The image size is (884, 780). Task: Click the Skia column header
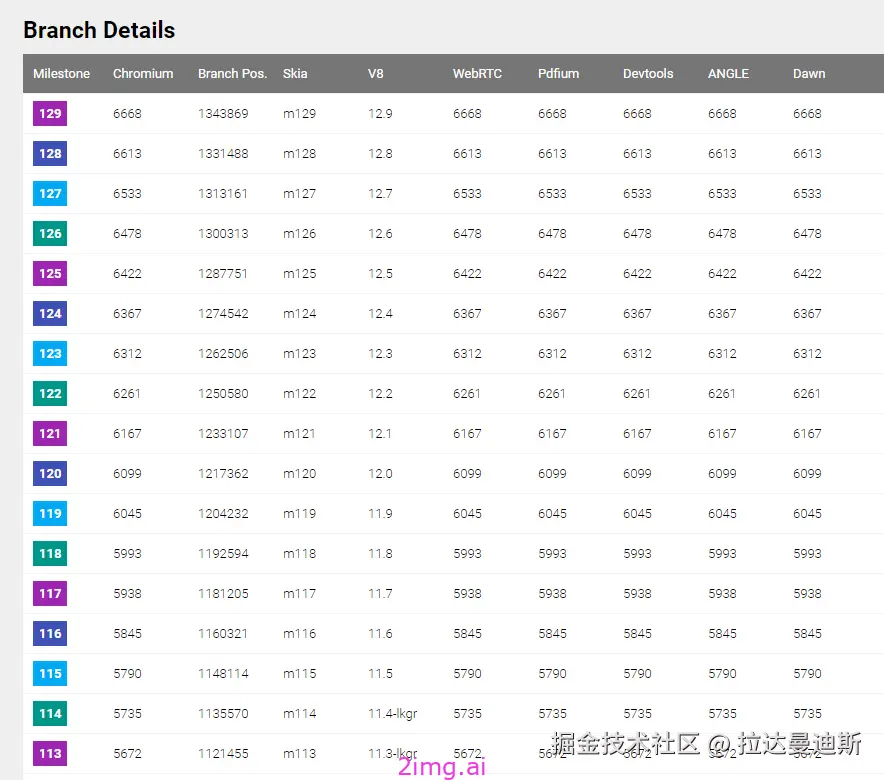(295, 74)
